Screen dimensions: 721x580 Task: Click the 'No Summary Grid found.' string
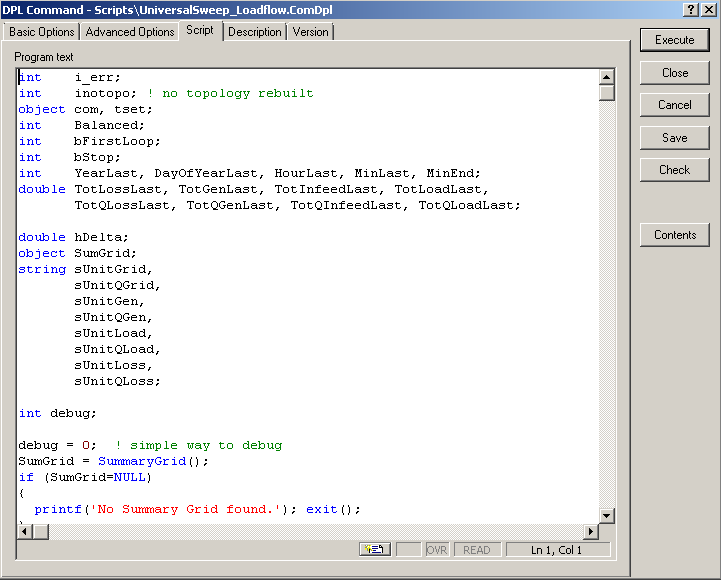click(x=186, y=510)
